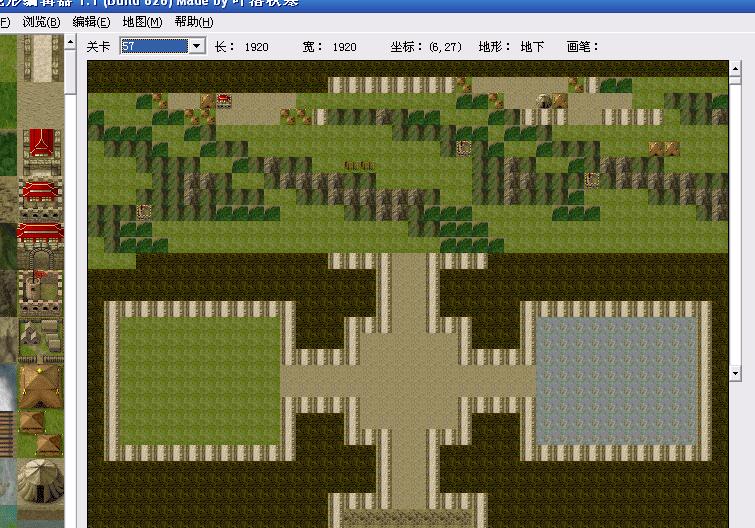The width and height of the screenshot is (755, 528).
Task: Open the 关卡 level dropdown arrow
Action: 197,46
